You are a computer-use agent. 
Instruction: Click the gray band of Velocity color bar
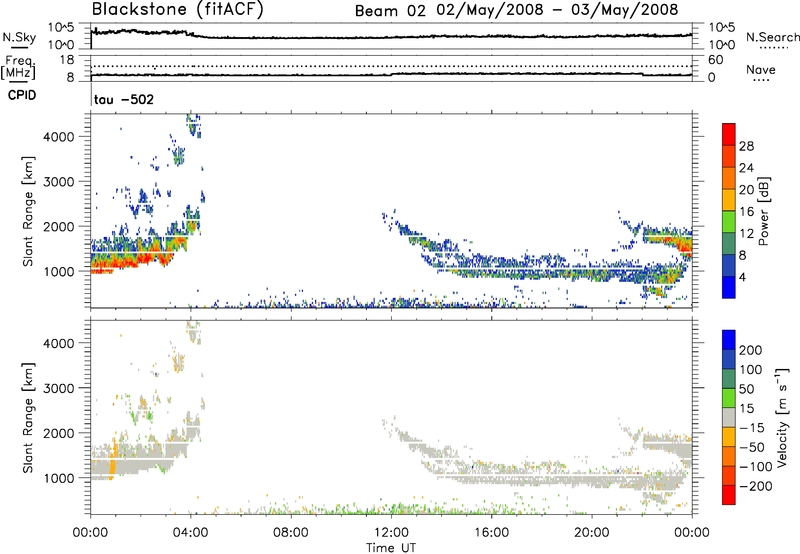729,418
